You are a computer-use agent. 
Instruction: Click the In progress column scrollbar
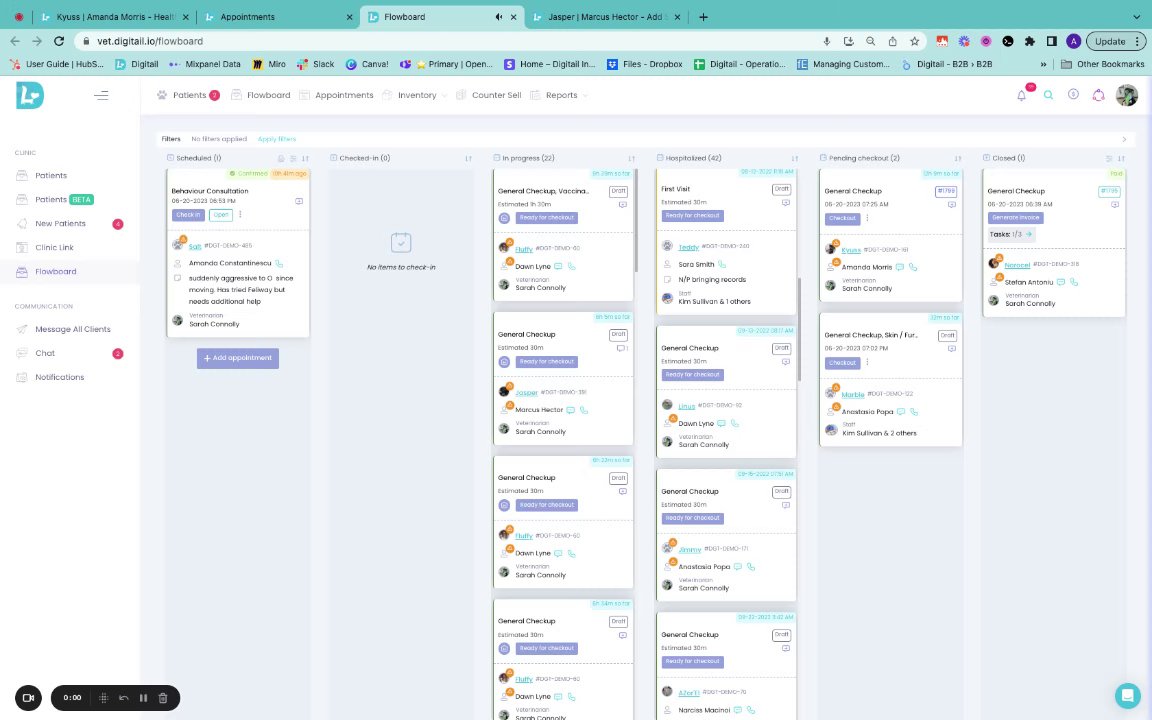[636, 221]
